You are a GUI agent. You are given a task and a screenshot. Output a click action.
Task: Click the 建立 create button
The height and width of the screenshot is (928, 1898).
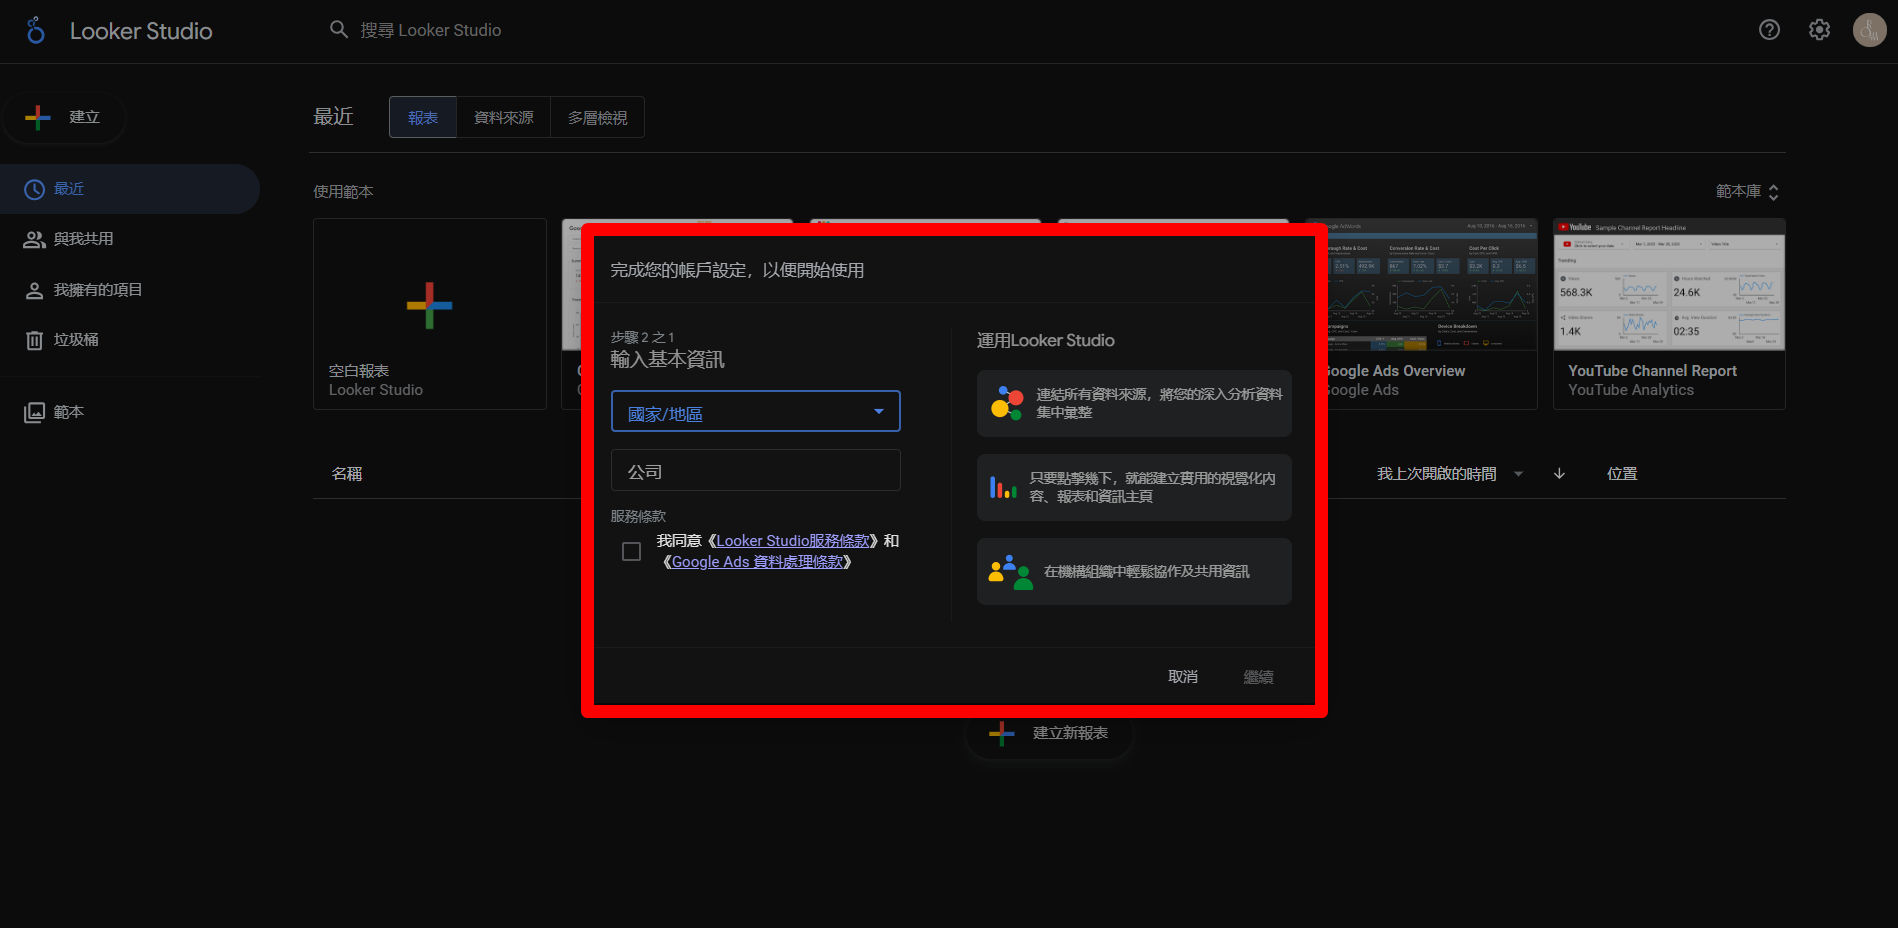click(64, 117)
